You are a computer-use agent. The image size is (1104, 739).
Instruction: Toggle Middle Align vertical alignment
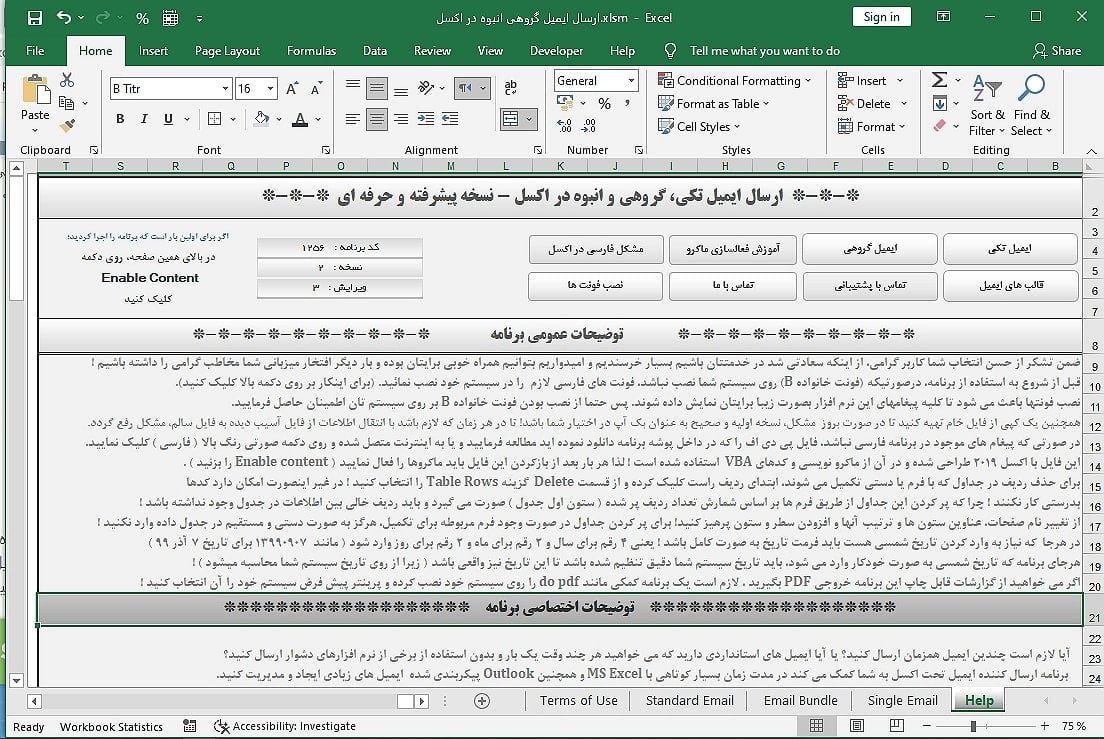tap(377, 88)
